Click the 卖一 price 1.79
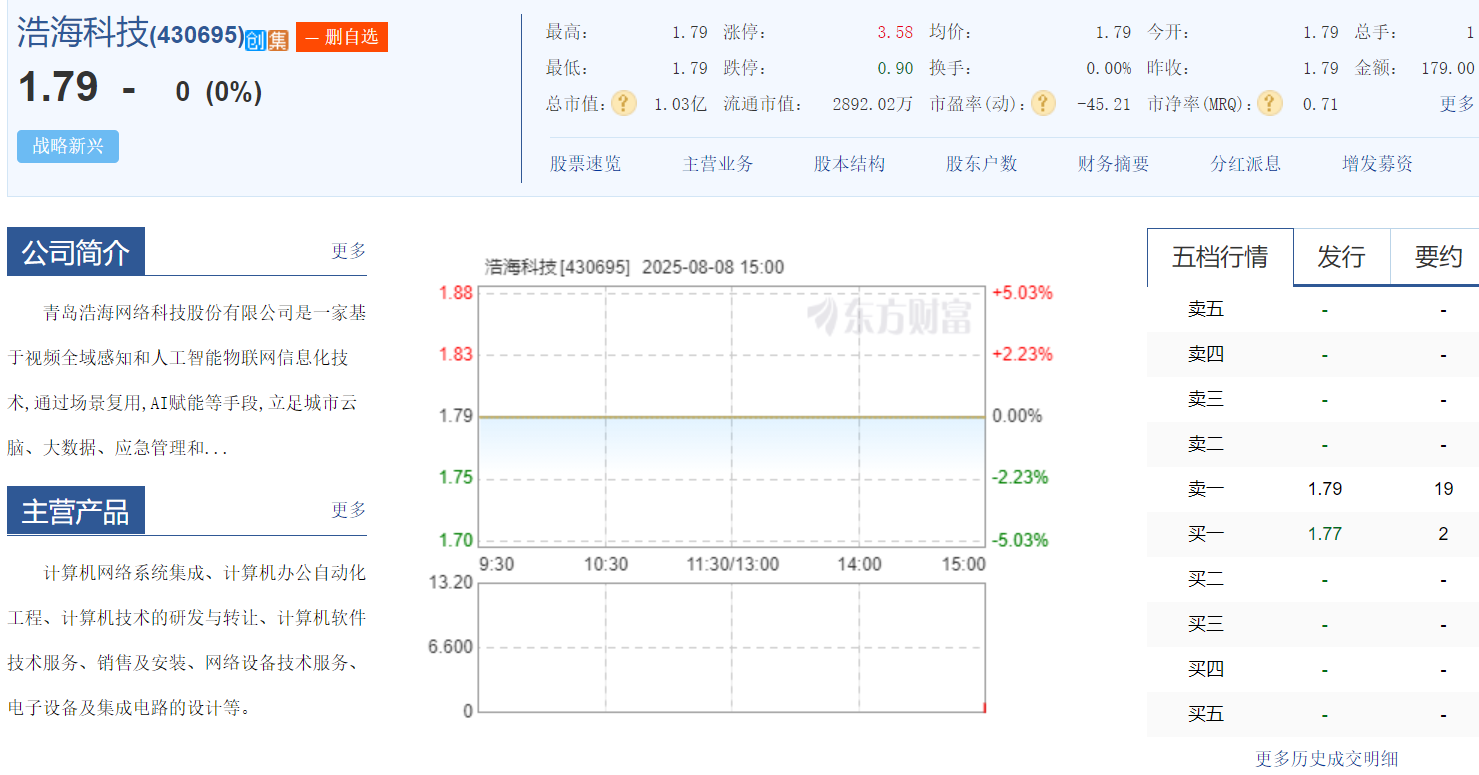This screenshot has height=775, width=1479. [x=1325, y=489]
